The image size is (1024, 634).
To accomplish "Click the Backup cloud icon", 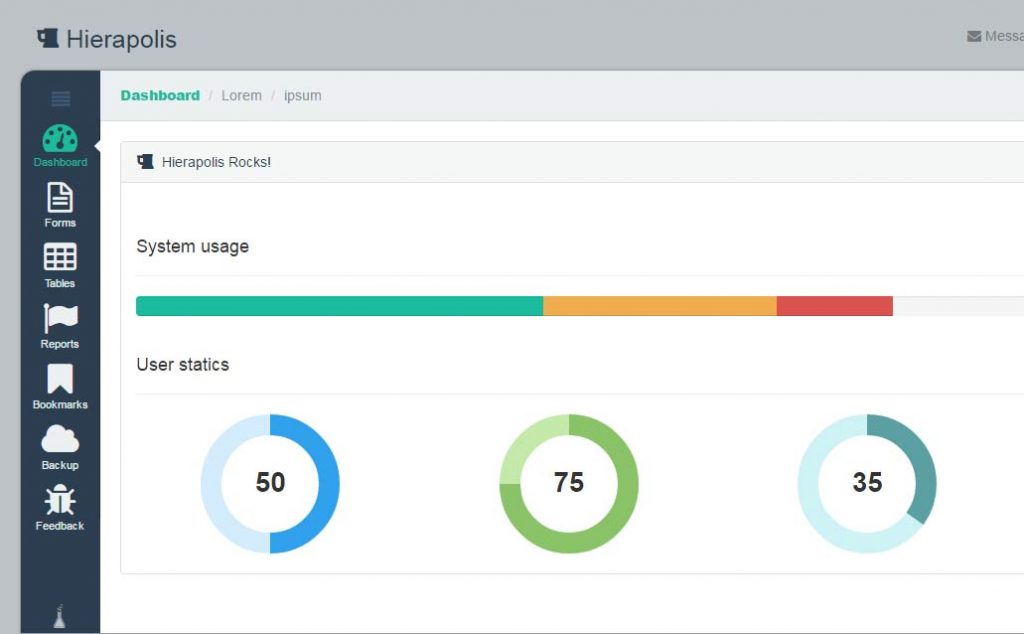I will pyautogui.click(x=59, y=440).
